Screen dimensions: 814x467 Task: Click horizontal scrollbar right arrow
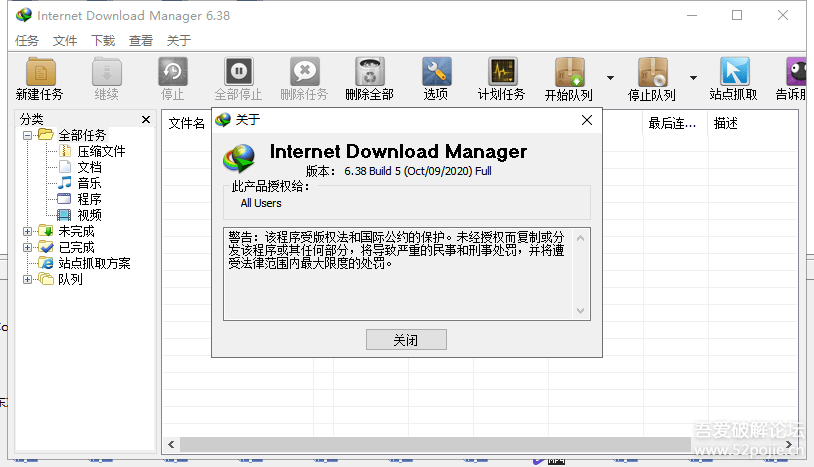789,445
